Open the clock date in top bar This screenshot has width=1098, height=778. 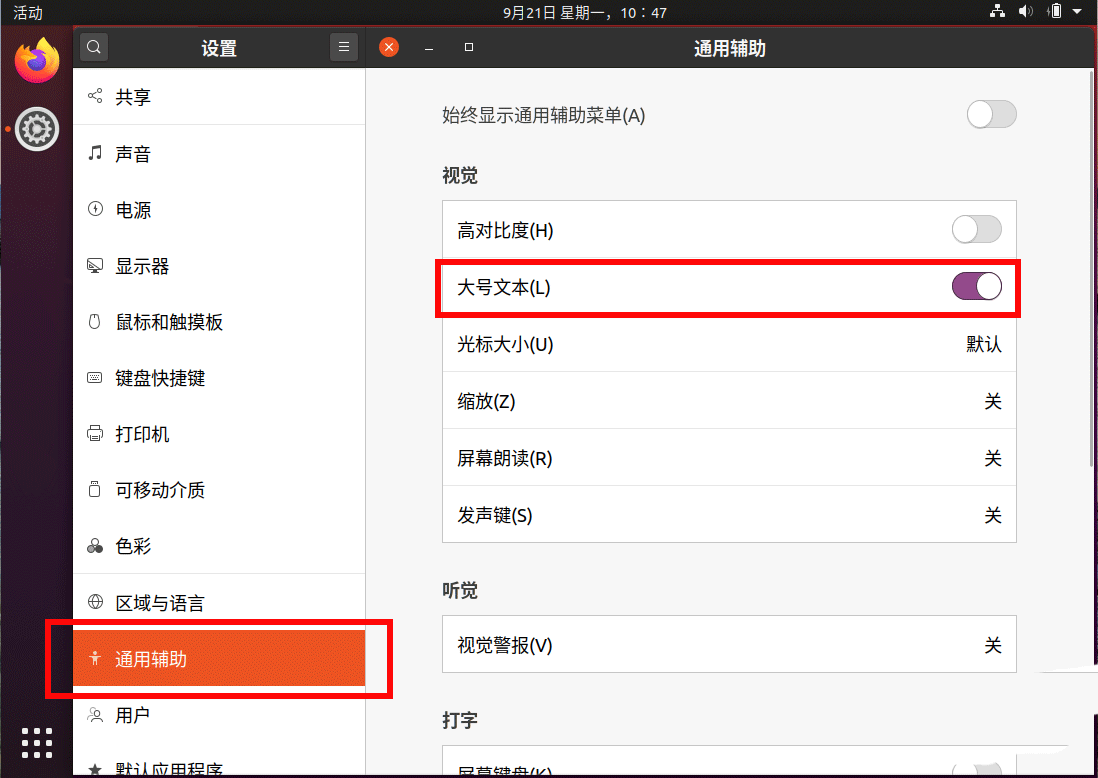pos(584,13)
